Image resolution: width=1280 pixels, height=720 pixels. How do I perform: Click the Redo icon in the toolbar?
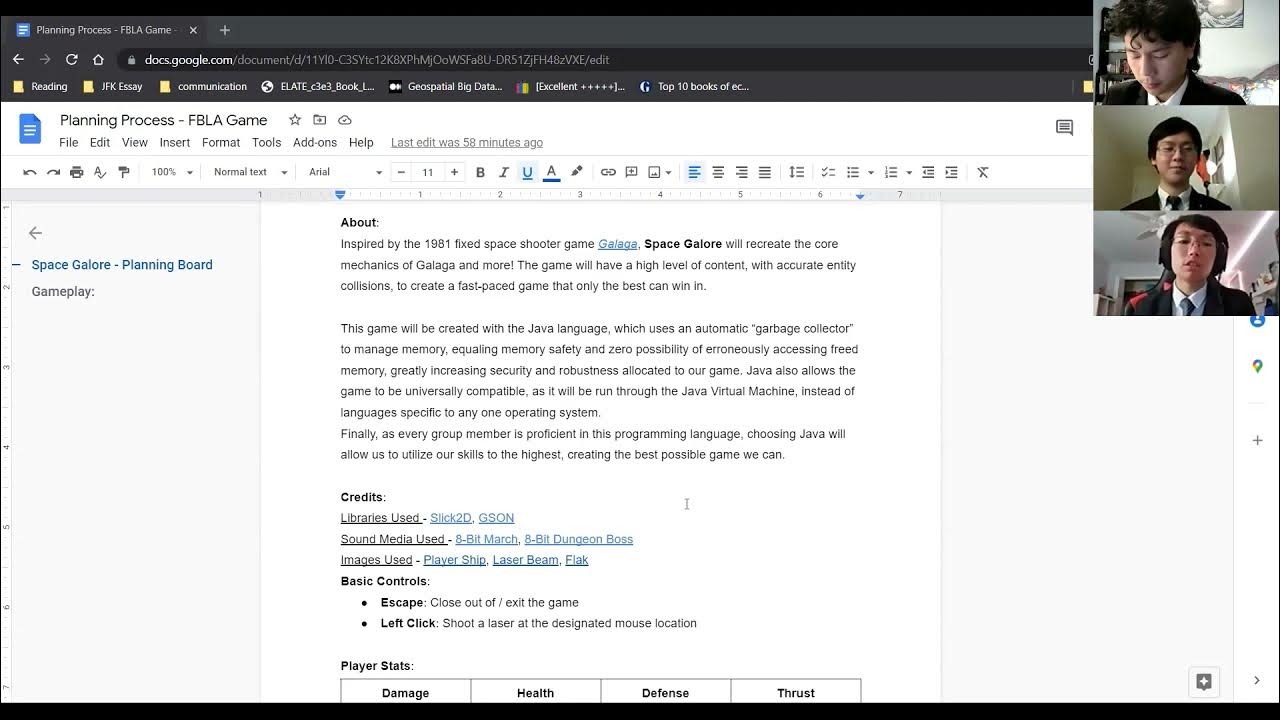(53, 172)
